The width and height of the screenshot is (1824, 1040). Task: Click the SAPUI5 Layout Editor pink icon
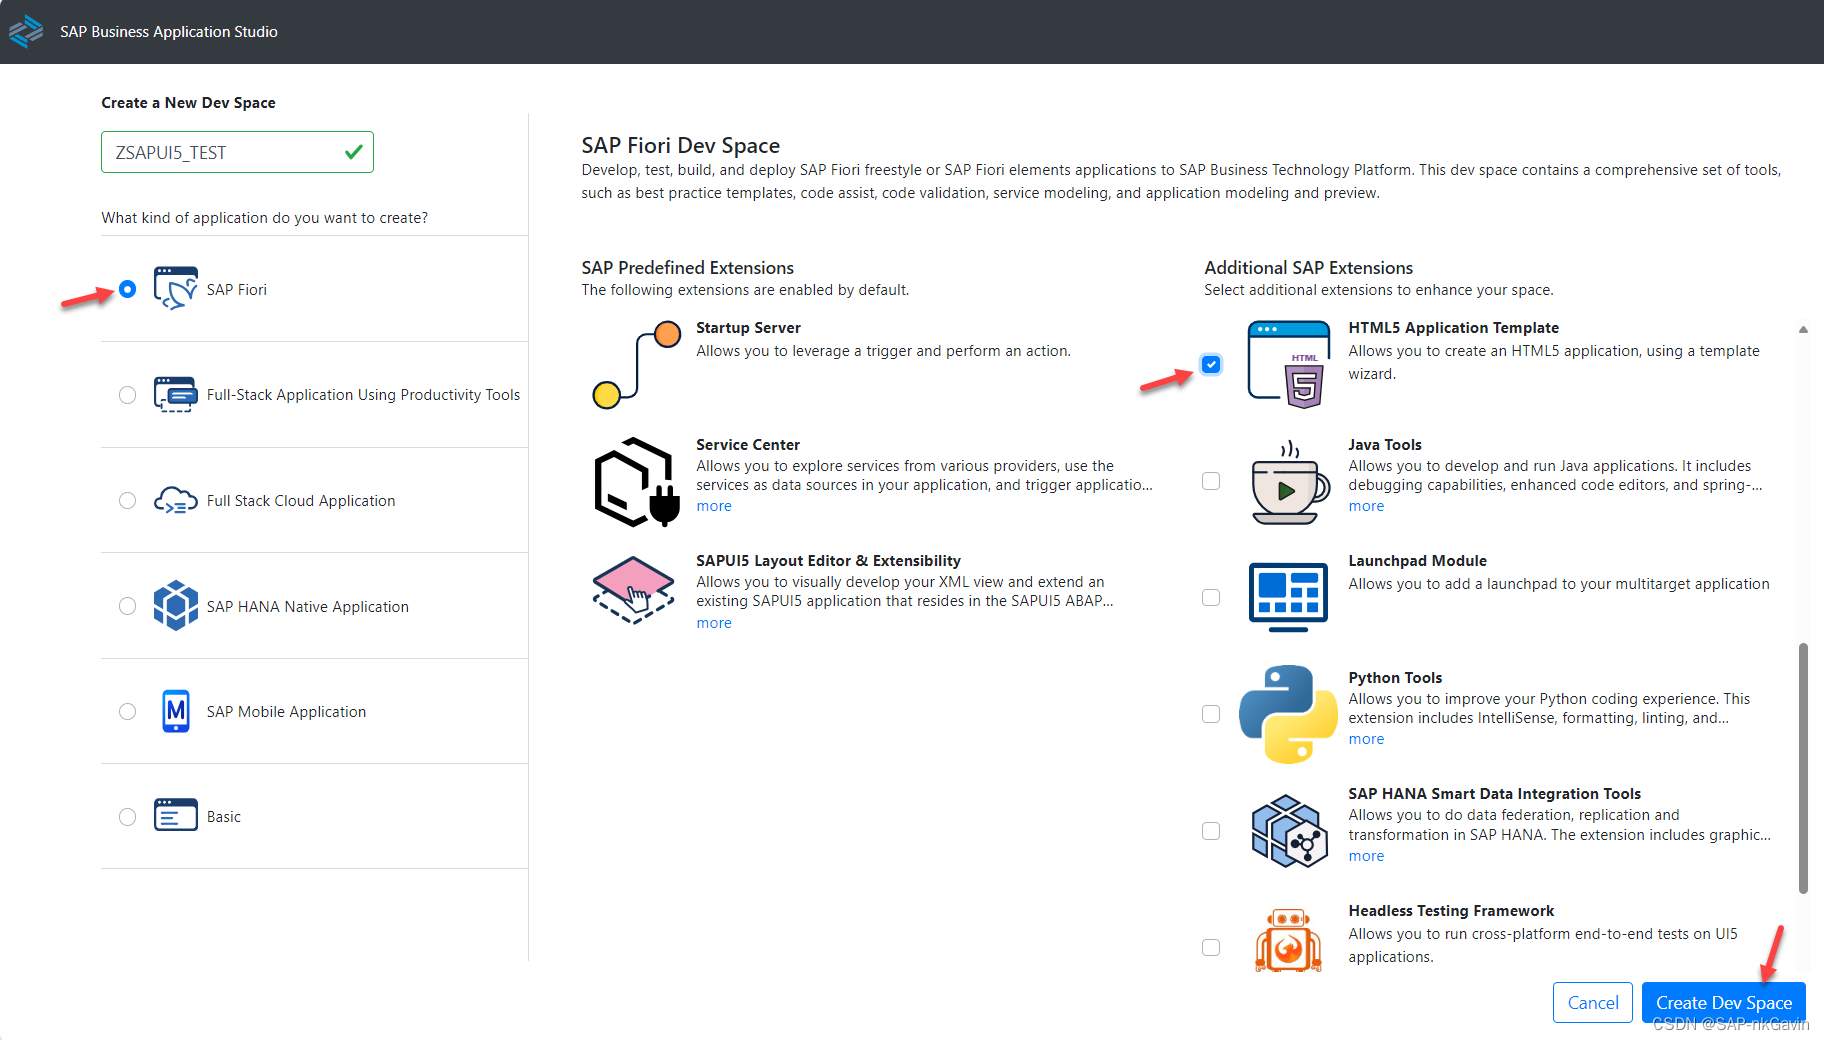coord(634,590)
